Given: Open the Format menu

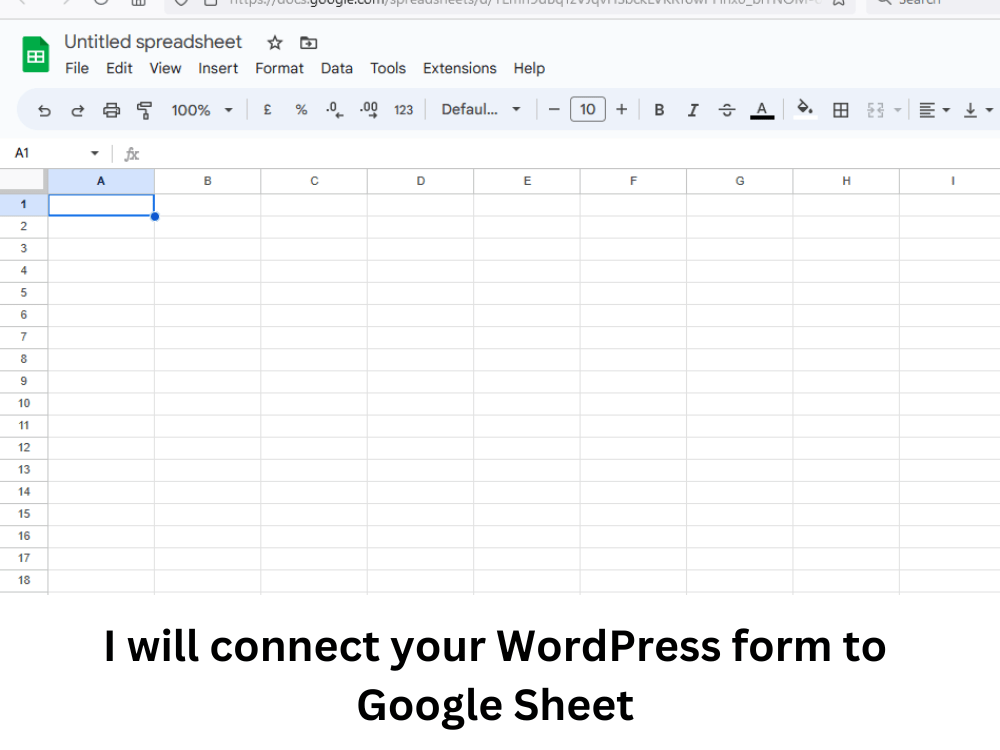Looking at the screenshot, I should [279, 68].
